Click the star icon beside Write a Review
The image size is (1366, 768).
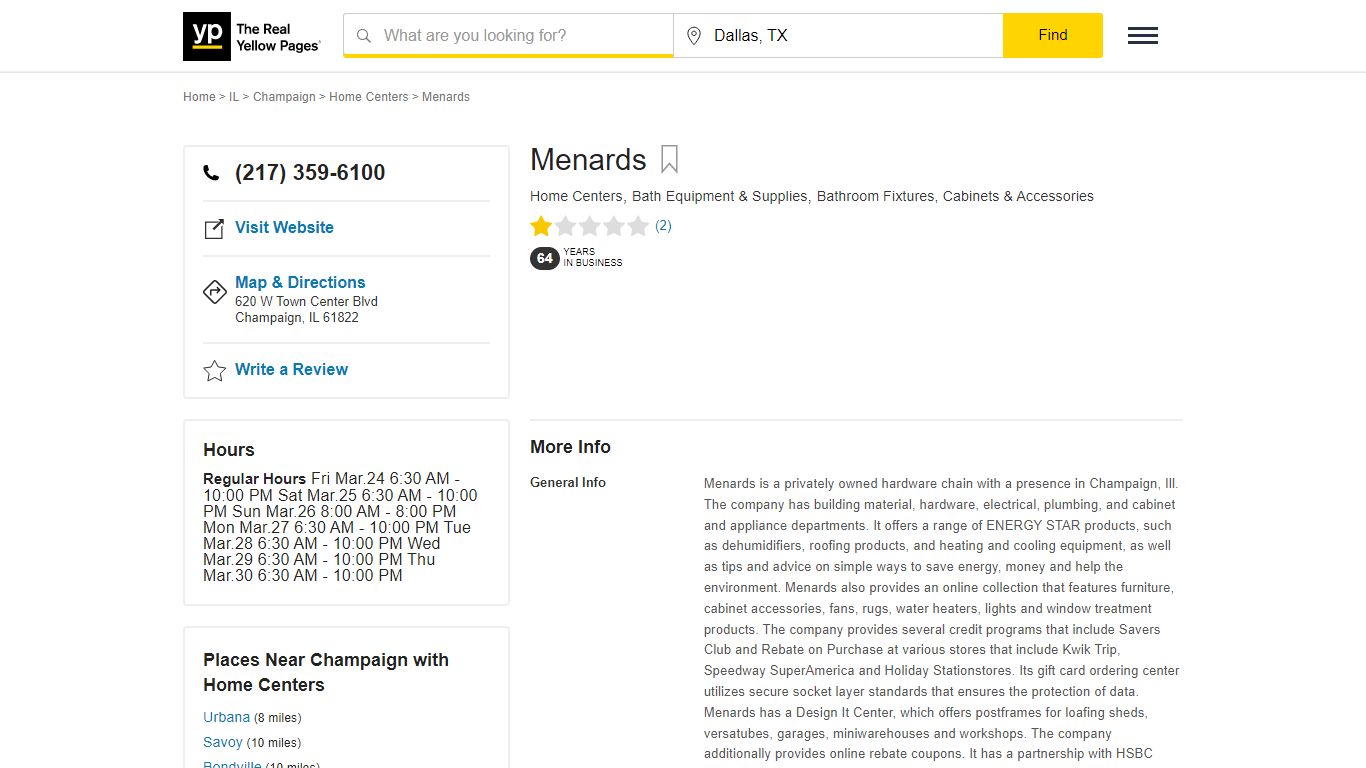tap(214, 371)
